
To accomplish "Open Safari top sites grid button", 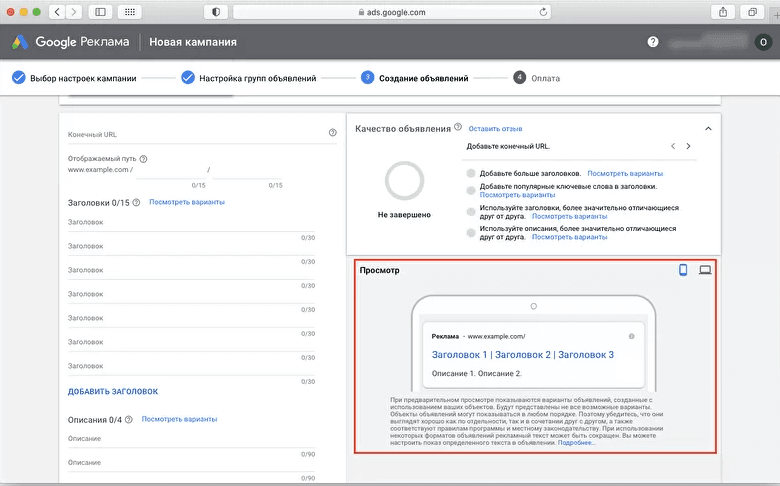I will click(130, 12).
